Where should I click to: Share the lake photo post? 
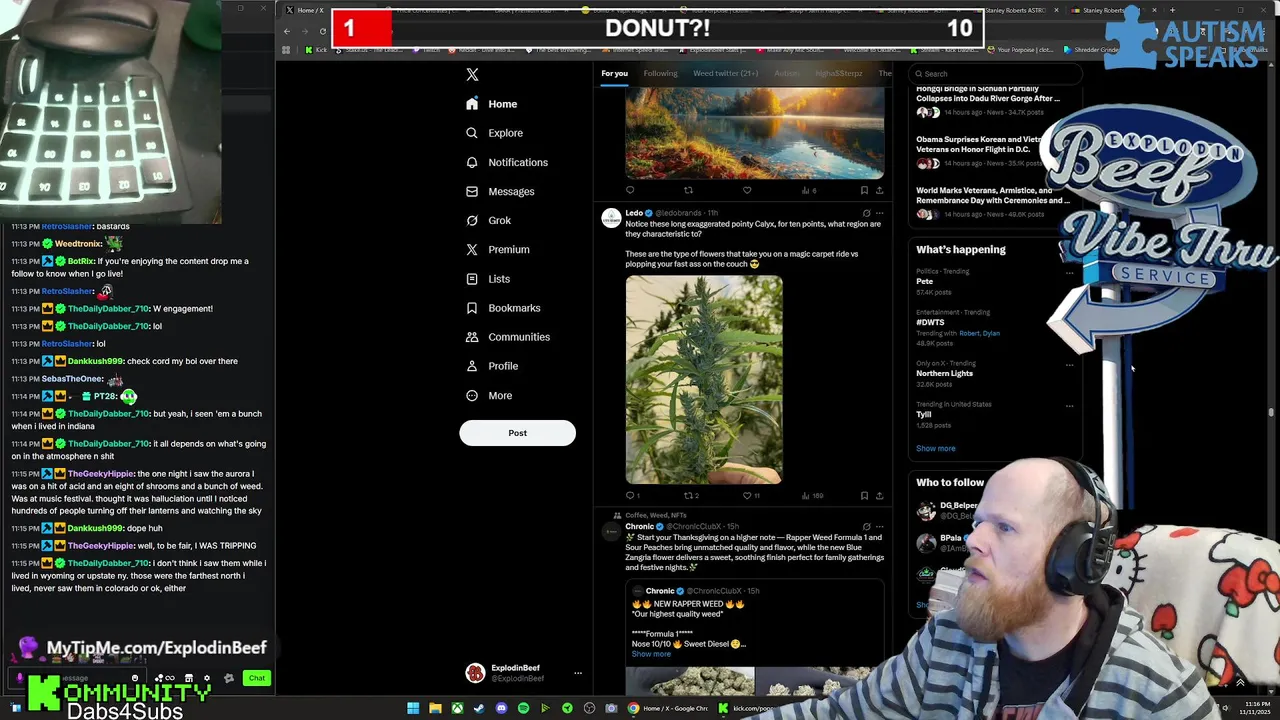pyautogui.click(x=879, y=190)
